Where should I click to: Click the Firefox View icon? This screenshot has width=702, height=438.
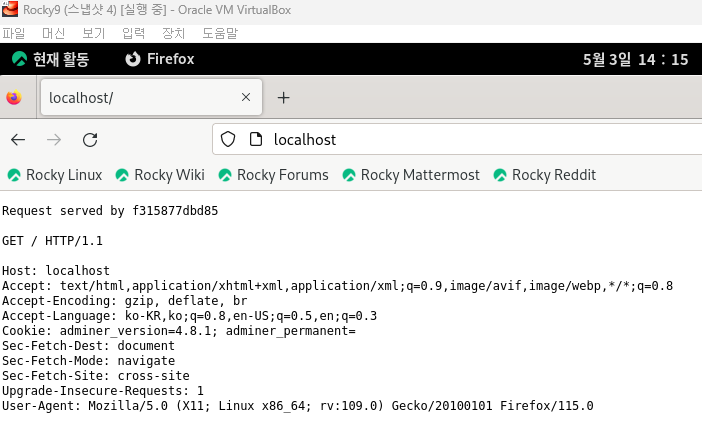pos(14,98)
